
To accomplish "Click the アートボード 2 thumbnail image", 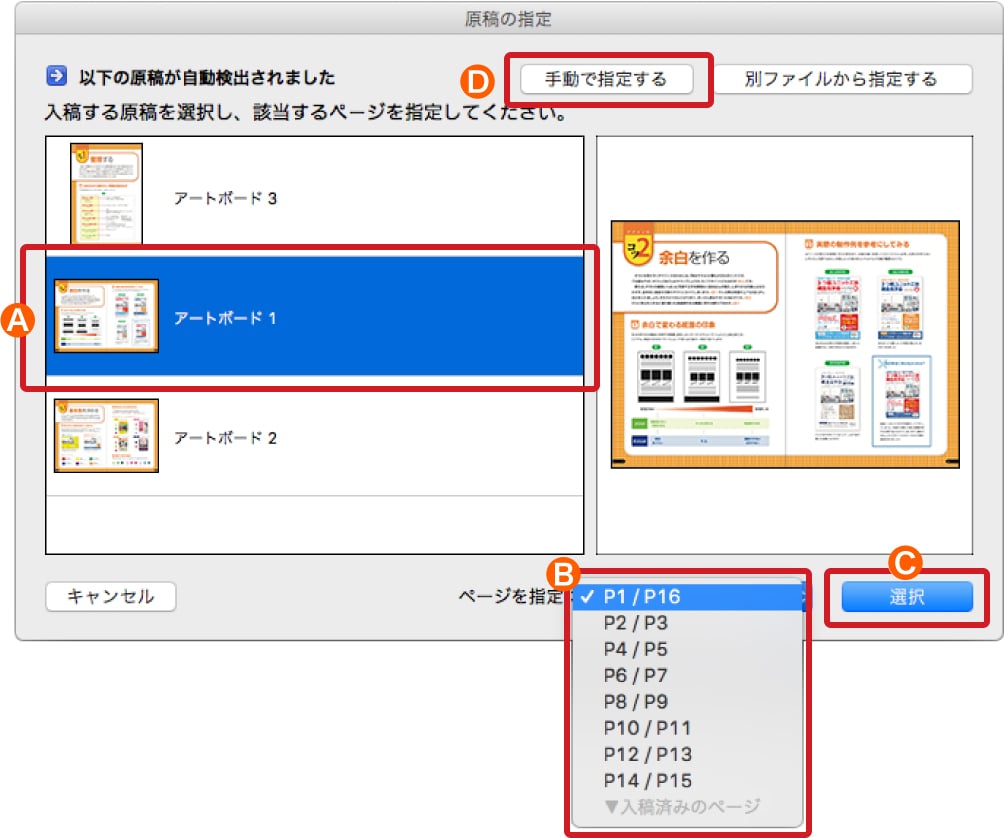I will pyautogui.click(x=106, y=436).
